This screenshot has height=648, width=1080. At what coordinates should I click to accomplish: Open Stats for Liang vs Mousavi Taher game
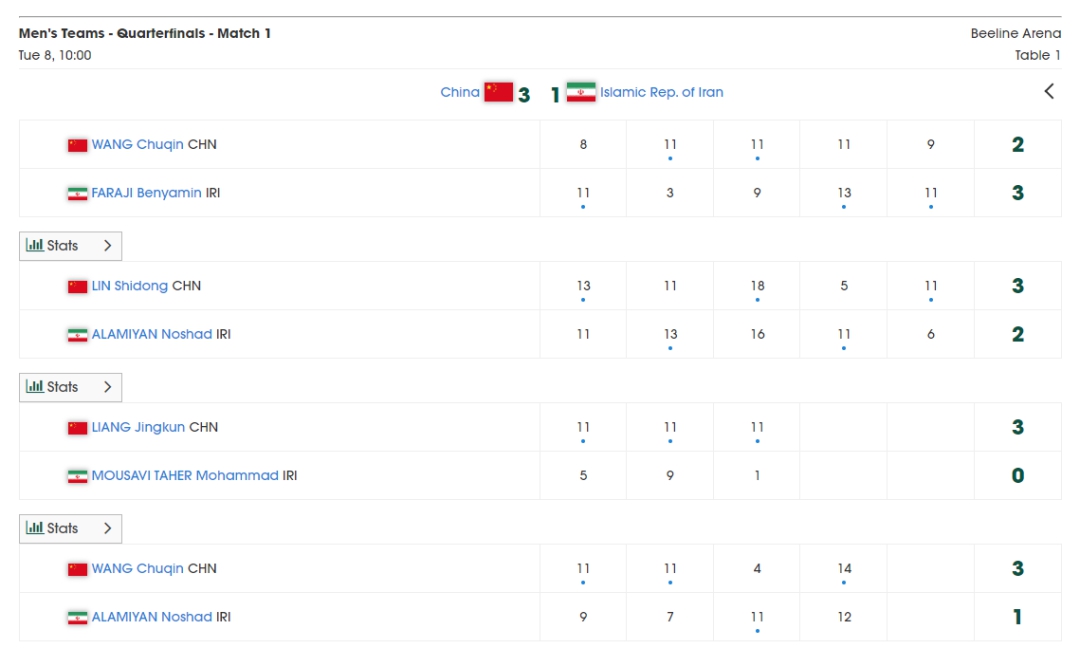click(70, 528)
